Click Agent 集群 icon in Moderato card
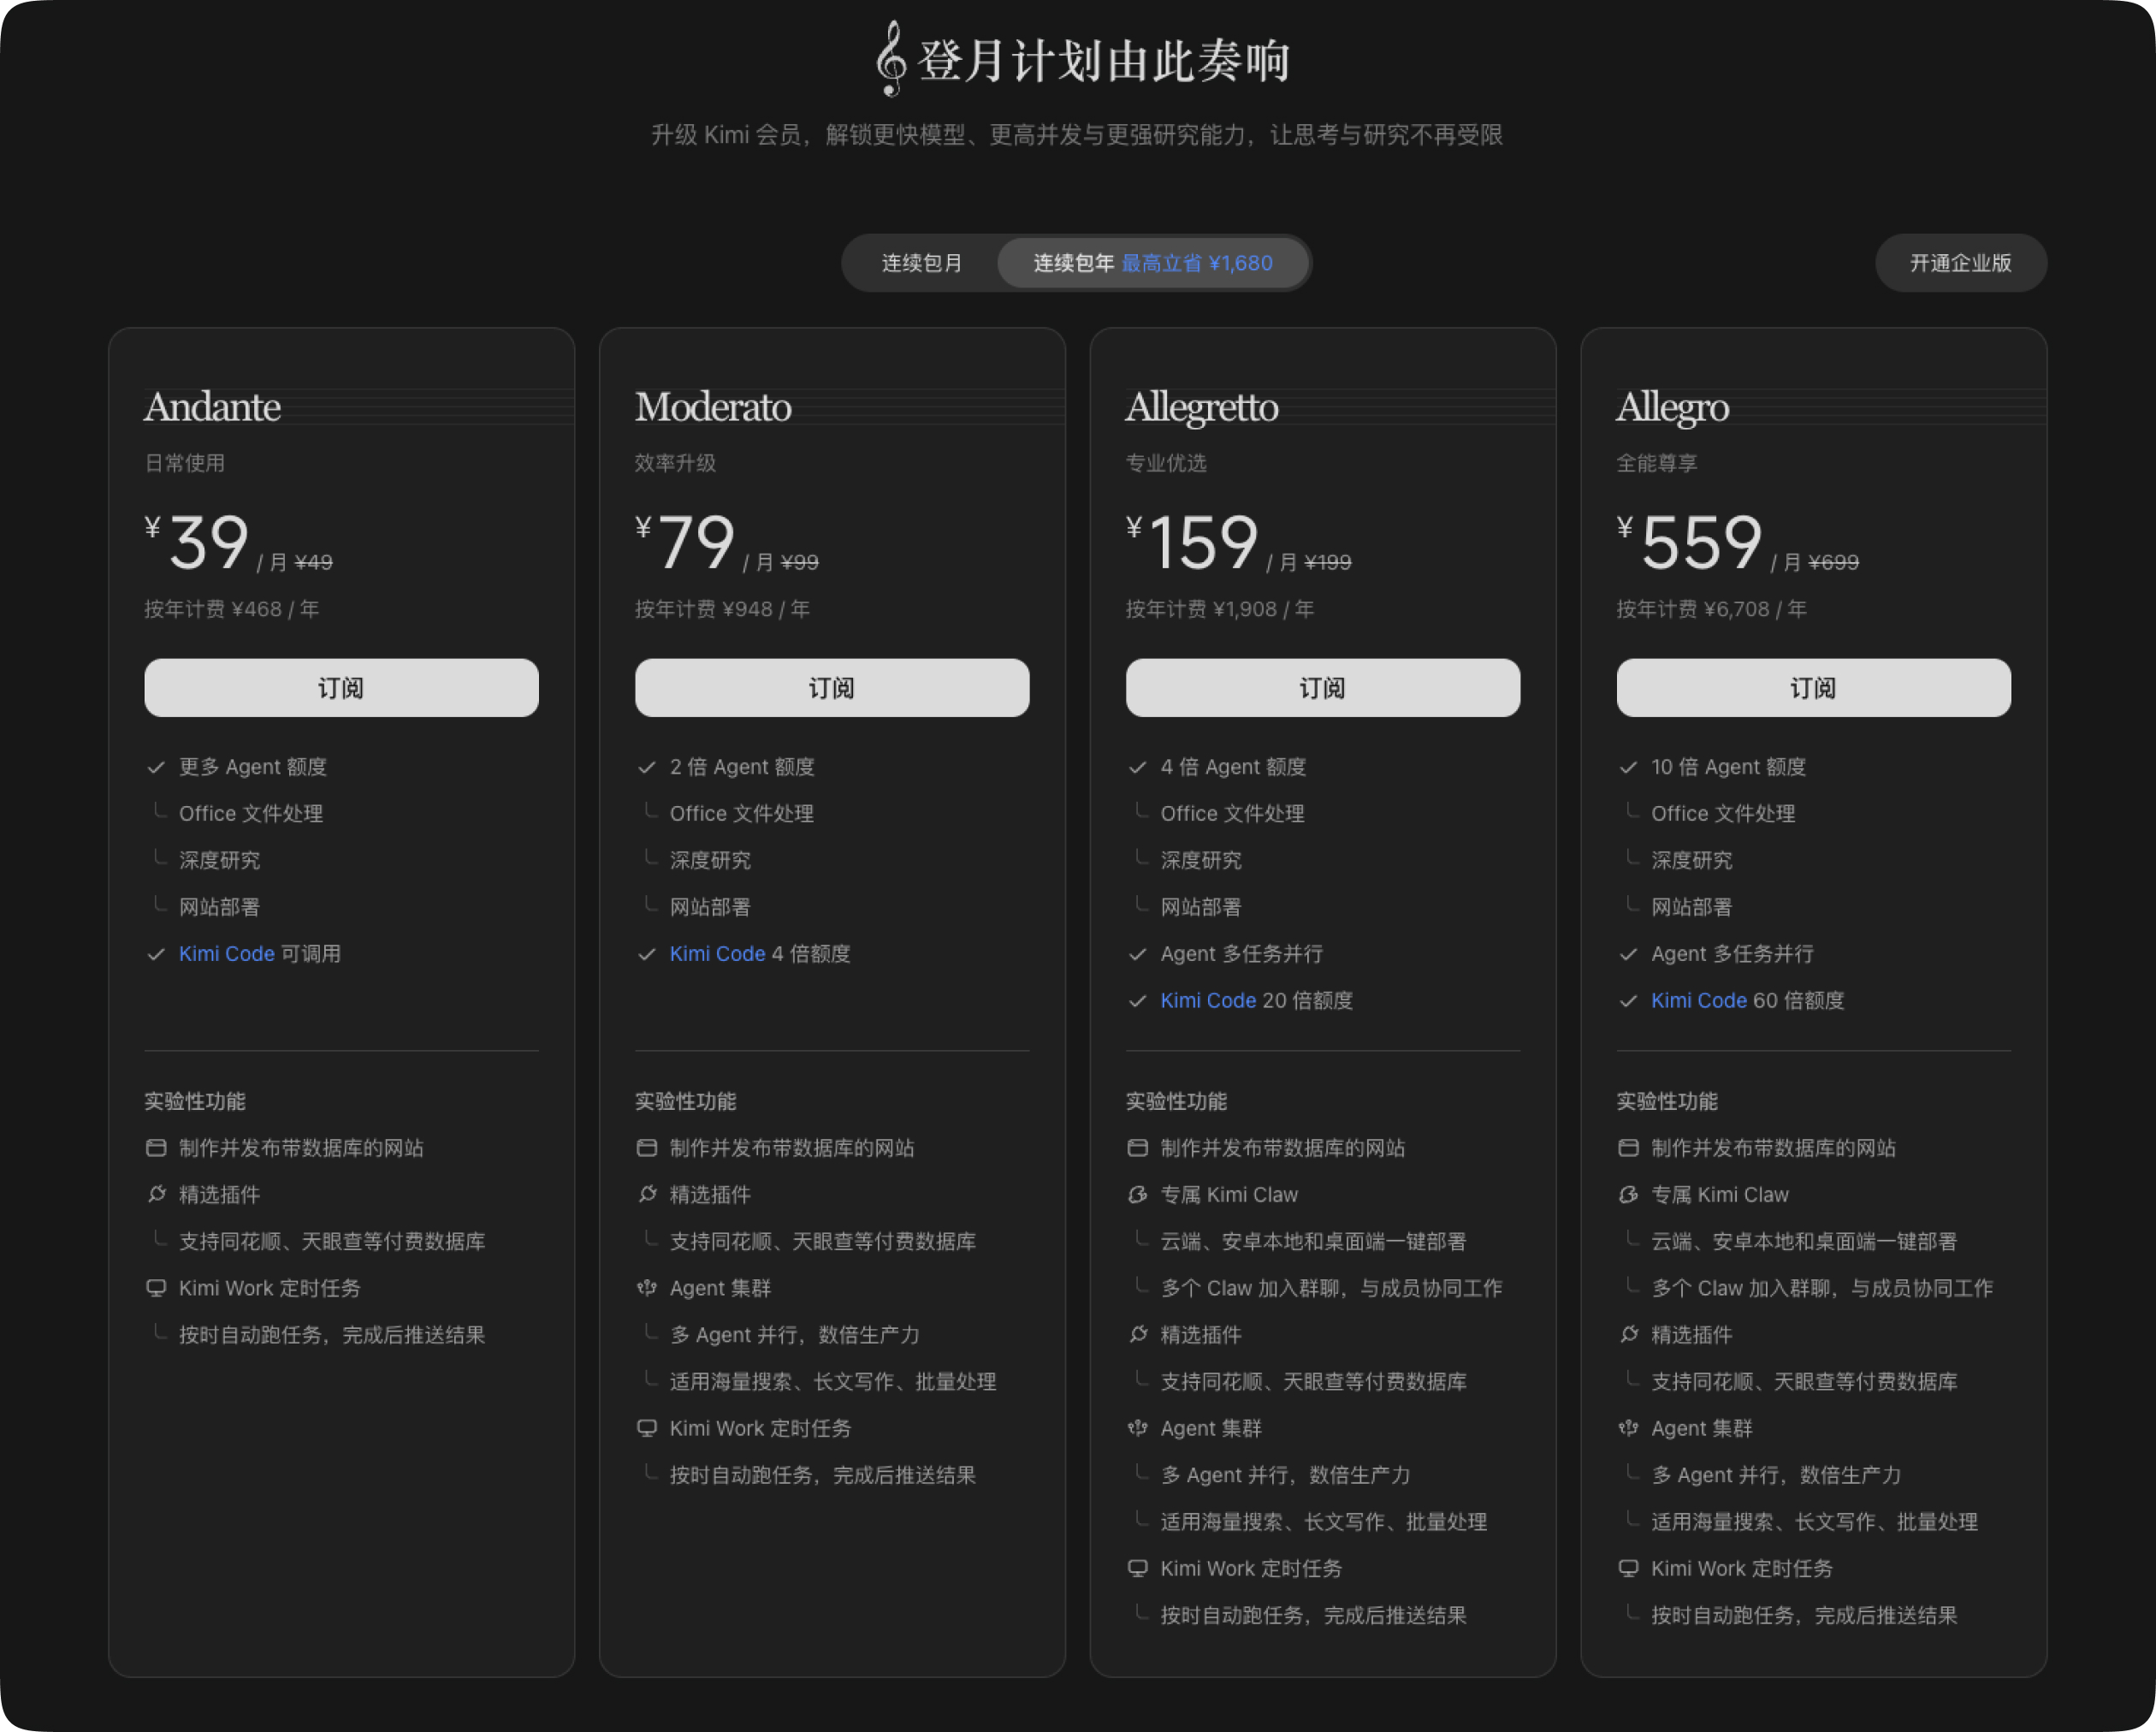Screen dimensions: 2156x1732 pyautogui.click(x=647, y=1288)
